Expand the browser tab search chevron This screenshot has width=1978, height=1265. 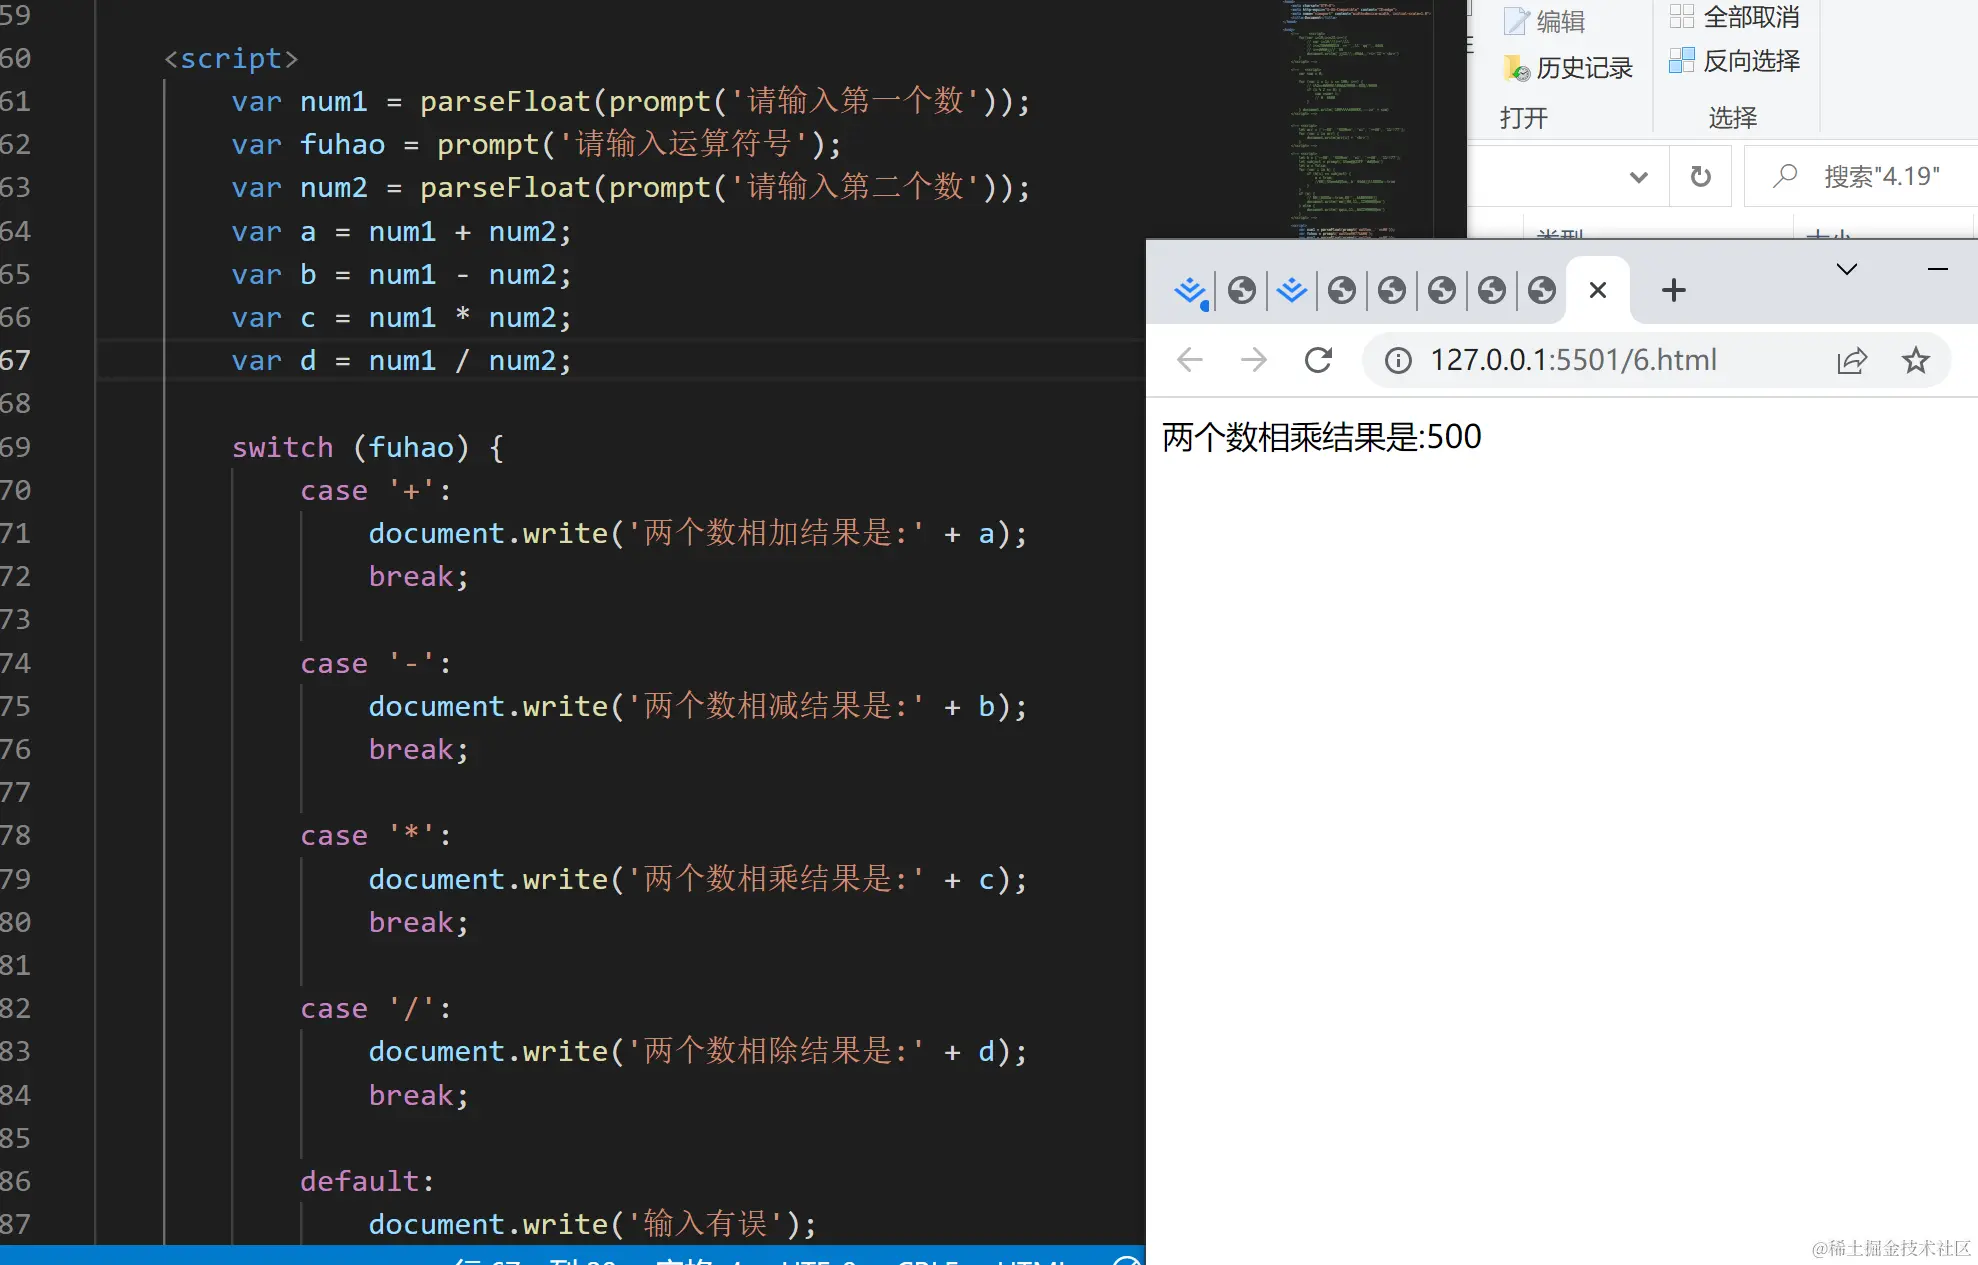tap(1846, 269)
